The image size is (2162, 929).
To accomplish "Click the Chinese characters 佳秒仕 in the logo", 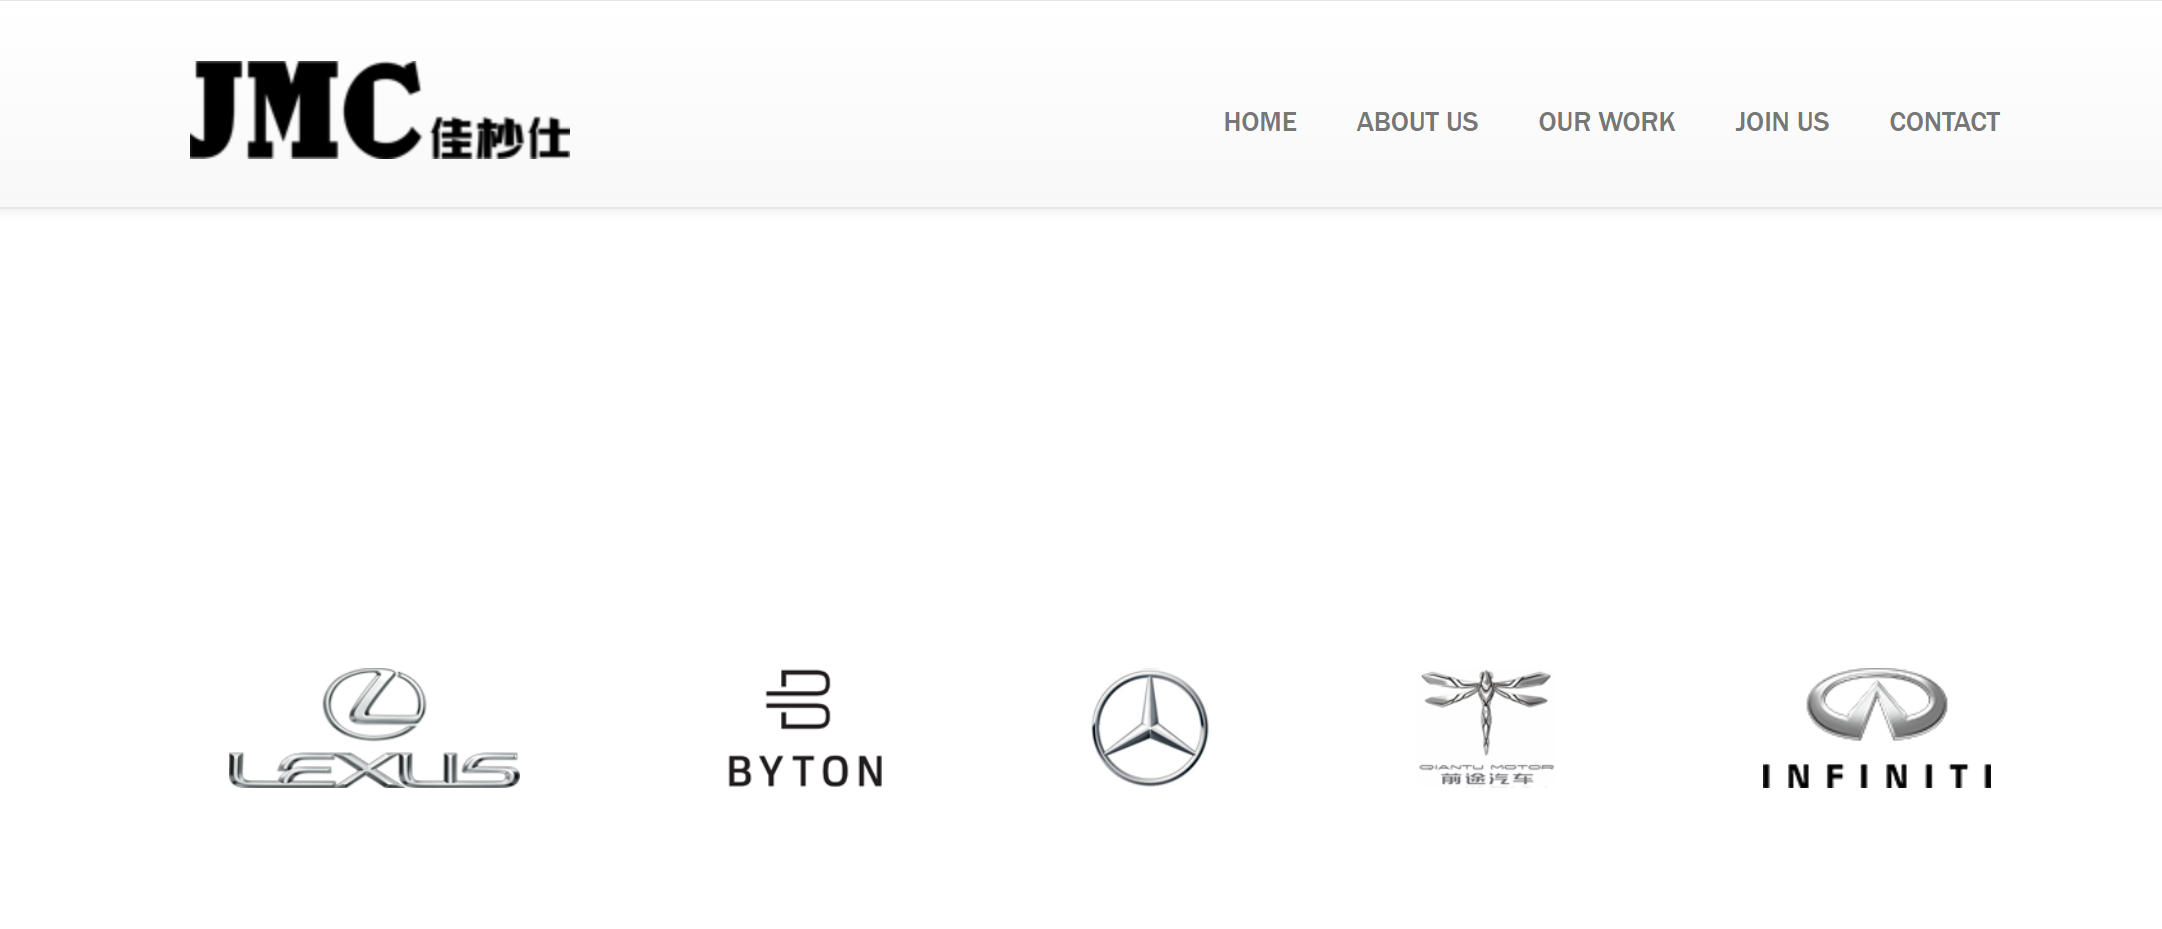I will [x=500, y=139].
